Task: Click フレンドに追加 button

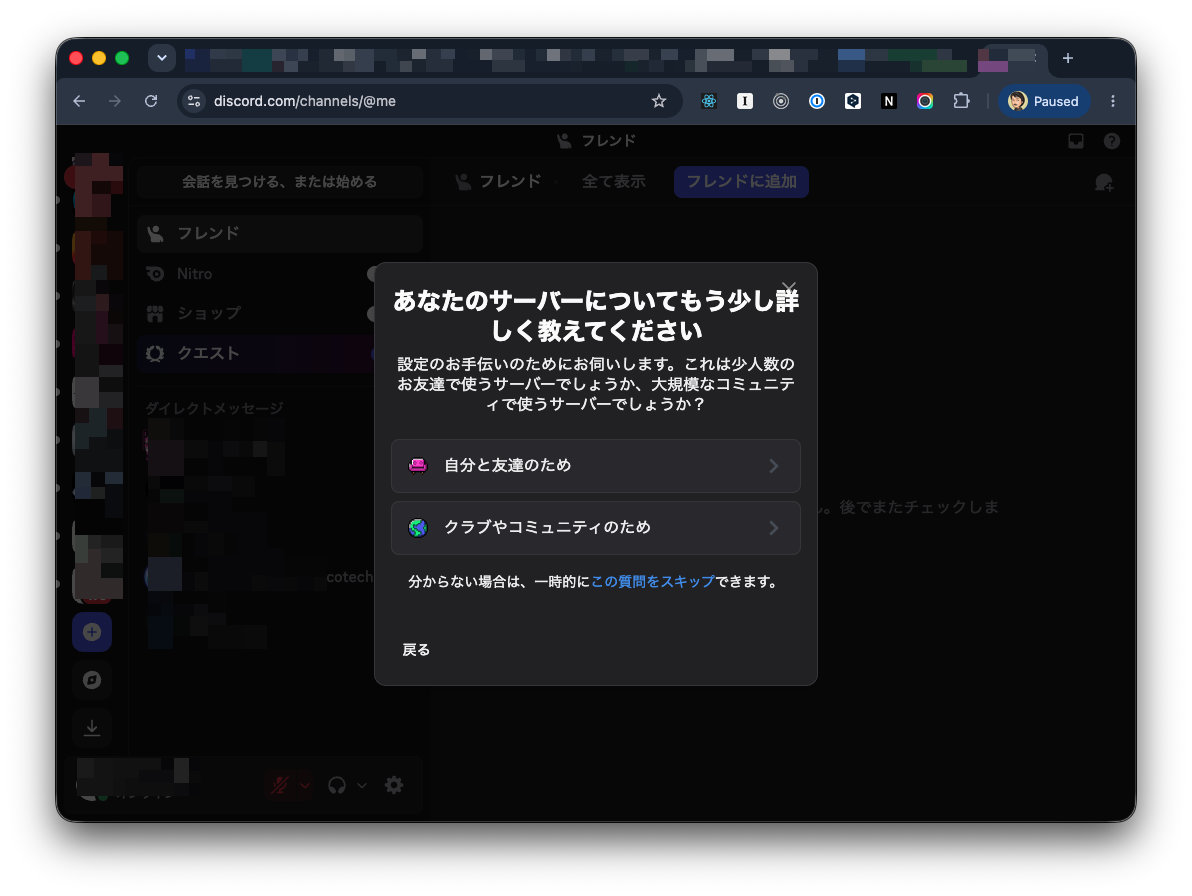Action: pyautogui.click(x=741, y=182)
